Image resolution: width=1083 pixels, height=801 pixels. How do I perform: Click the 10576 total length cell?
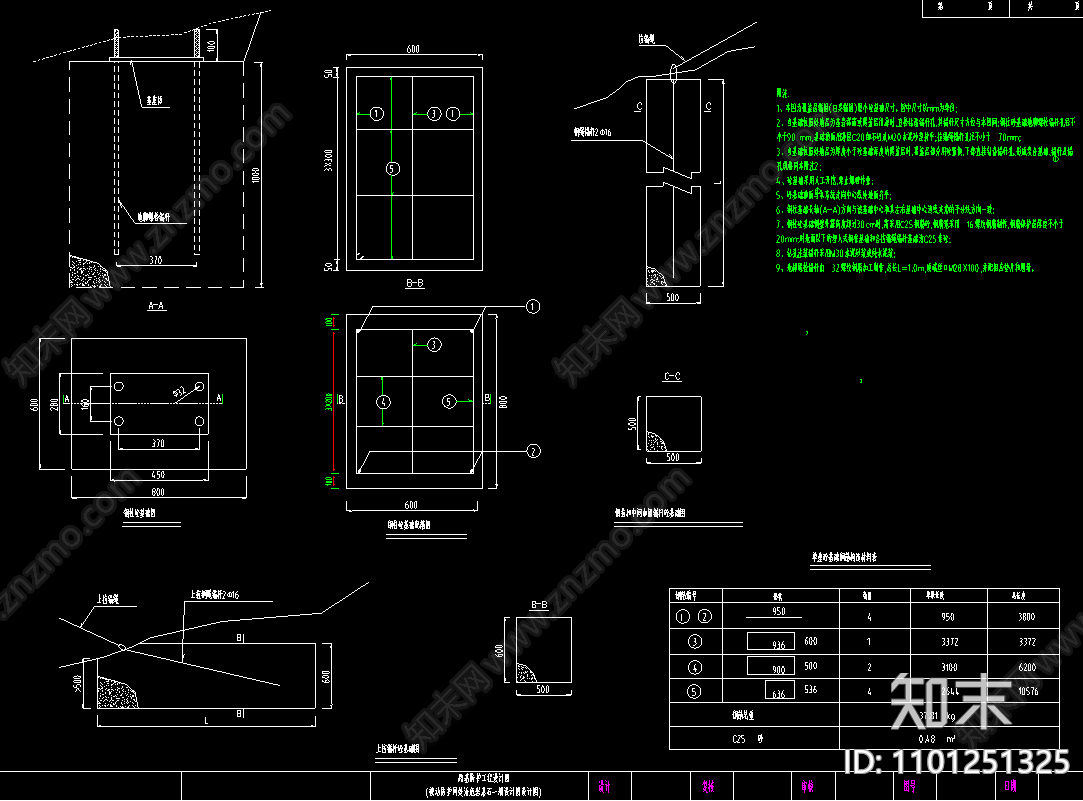pos(1025,690)
